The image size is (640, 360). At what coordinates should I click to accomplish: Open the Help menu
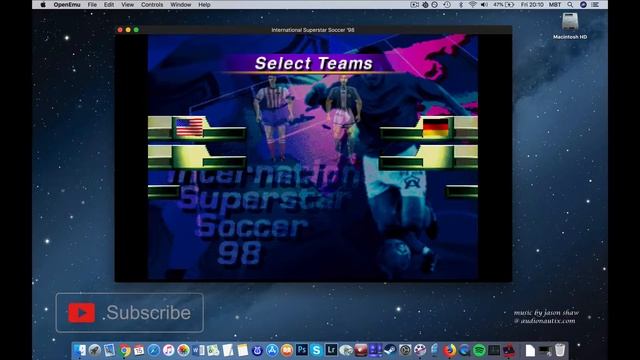pos(204,5)
